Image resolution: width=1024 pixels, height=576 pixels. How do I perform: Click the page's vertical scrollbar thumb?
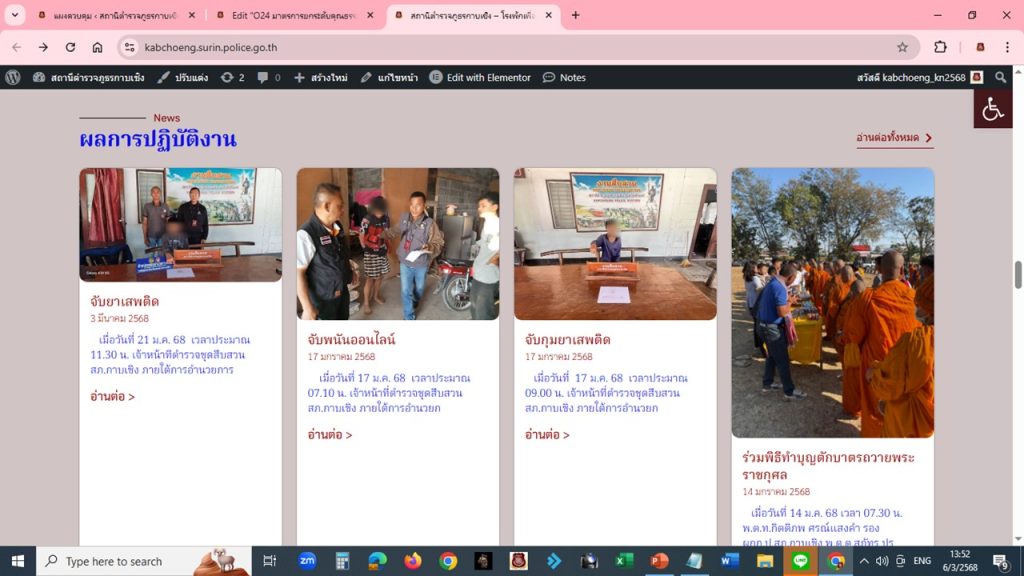pyautogui.click(x=1018, y=274)
